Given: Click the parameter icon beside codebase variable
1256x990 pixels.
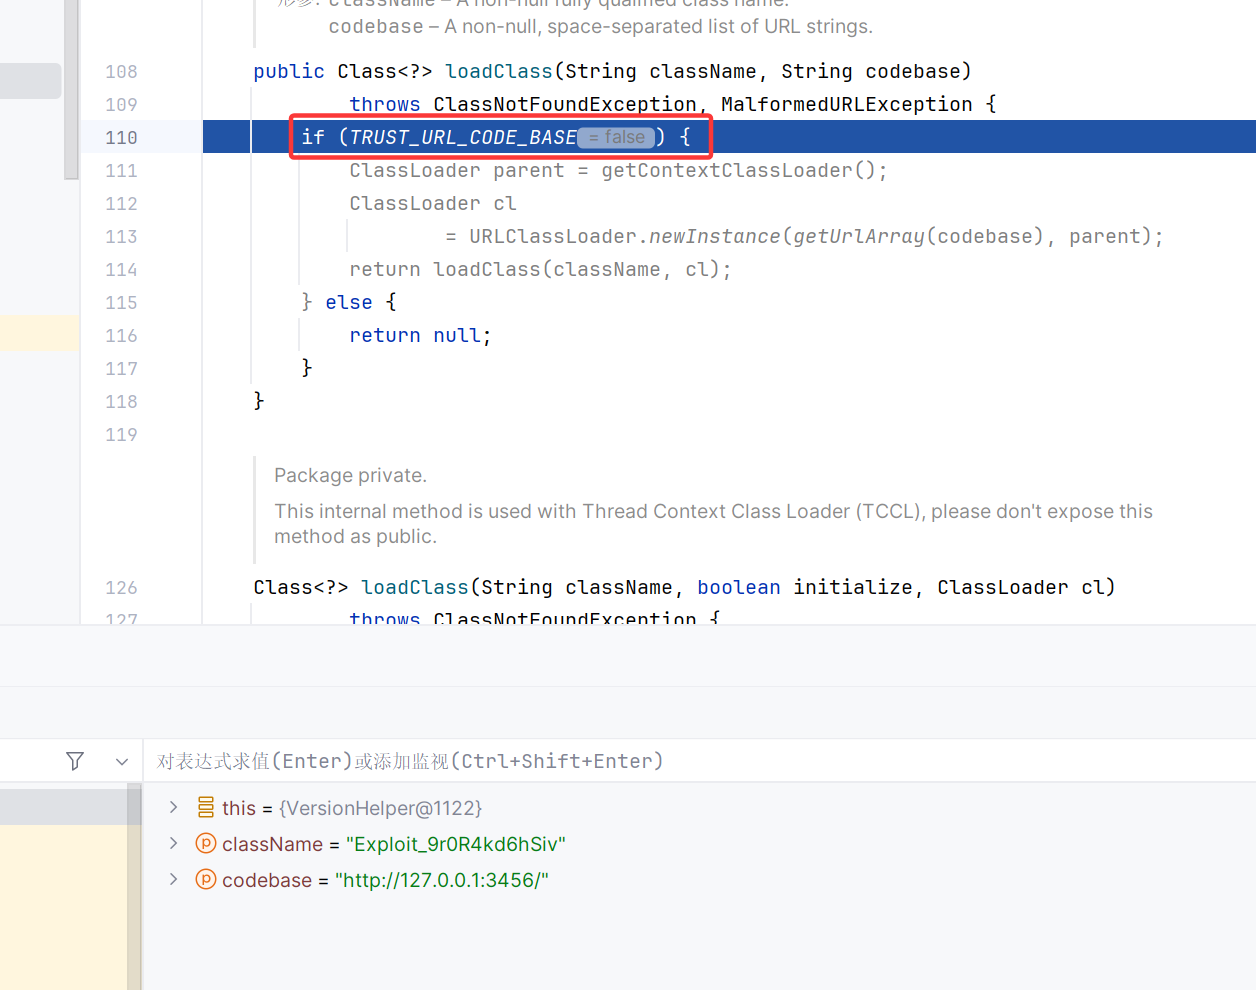Looking at the screenshot, I should pos(205,880).
